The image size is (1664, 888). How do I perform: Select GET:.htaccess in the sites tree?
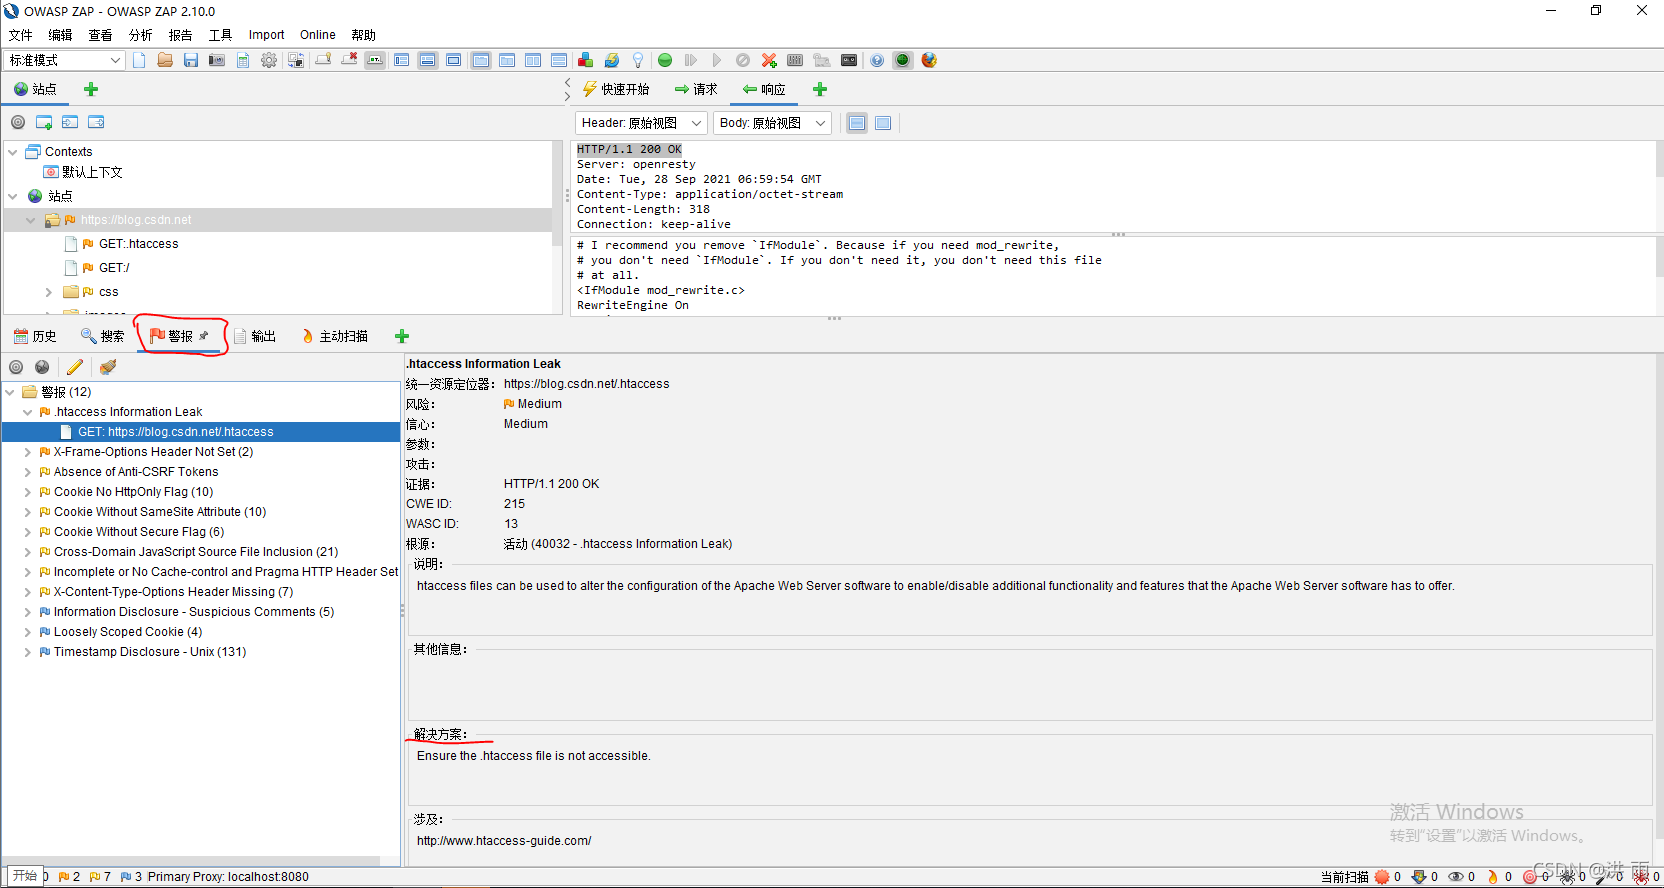tap(138, 244)
